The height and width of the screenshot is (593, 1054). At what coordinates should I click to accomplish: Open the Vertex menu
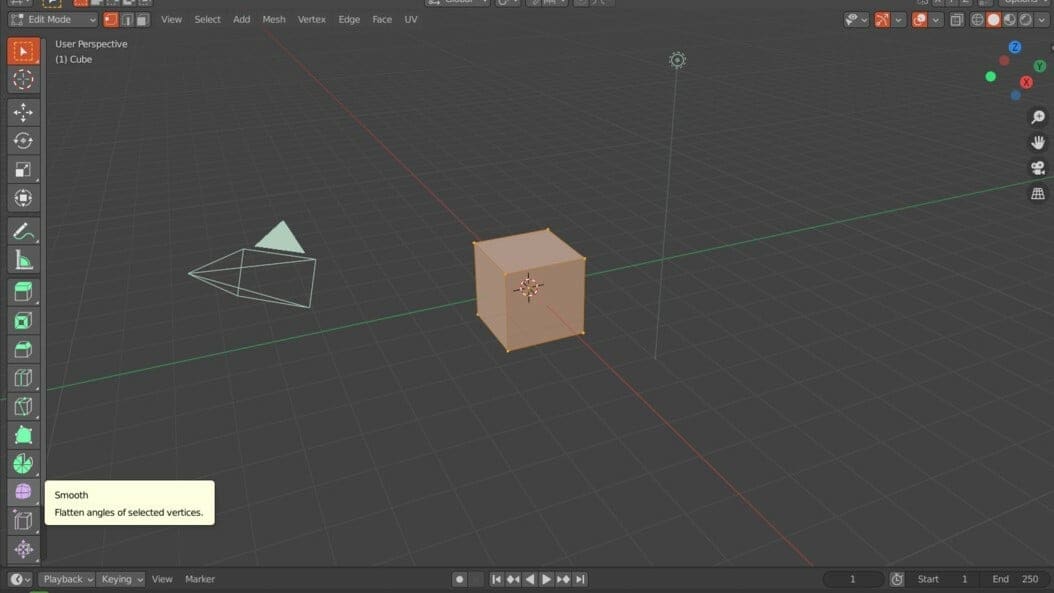(312, 19)
